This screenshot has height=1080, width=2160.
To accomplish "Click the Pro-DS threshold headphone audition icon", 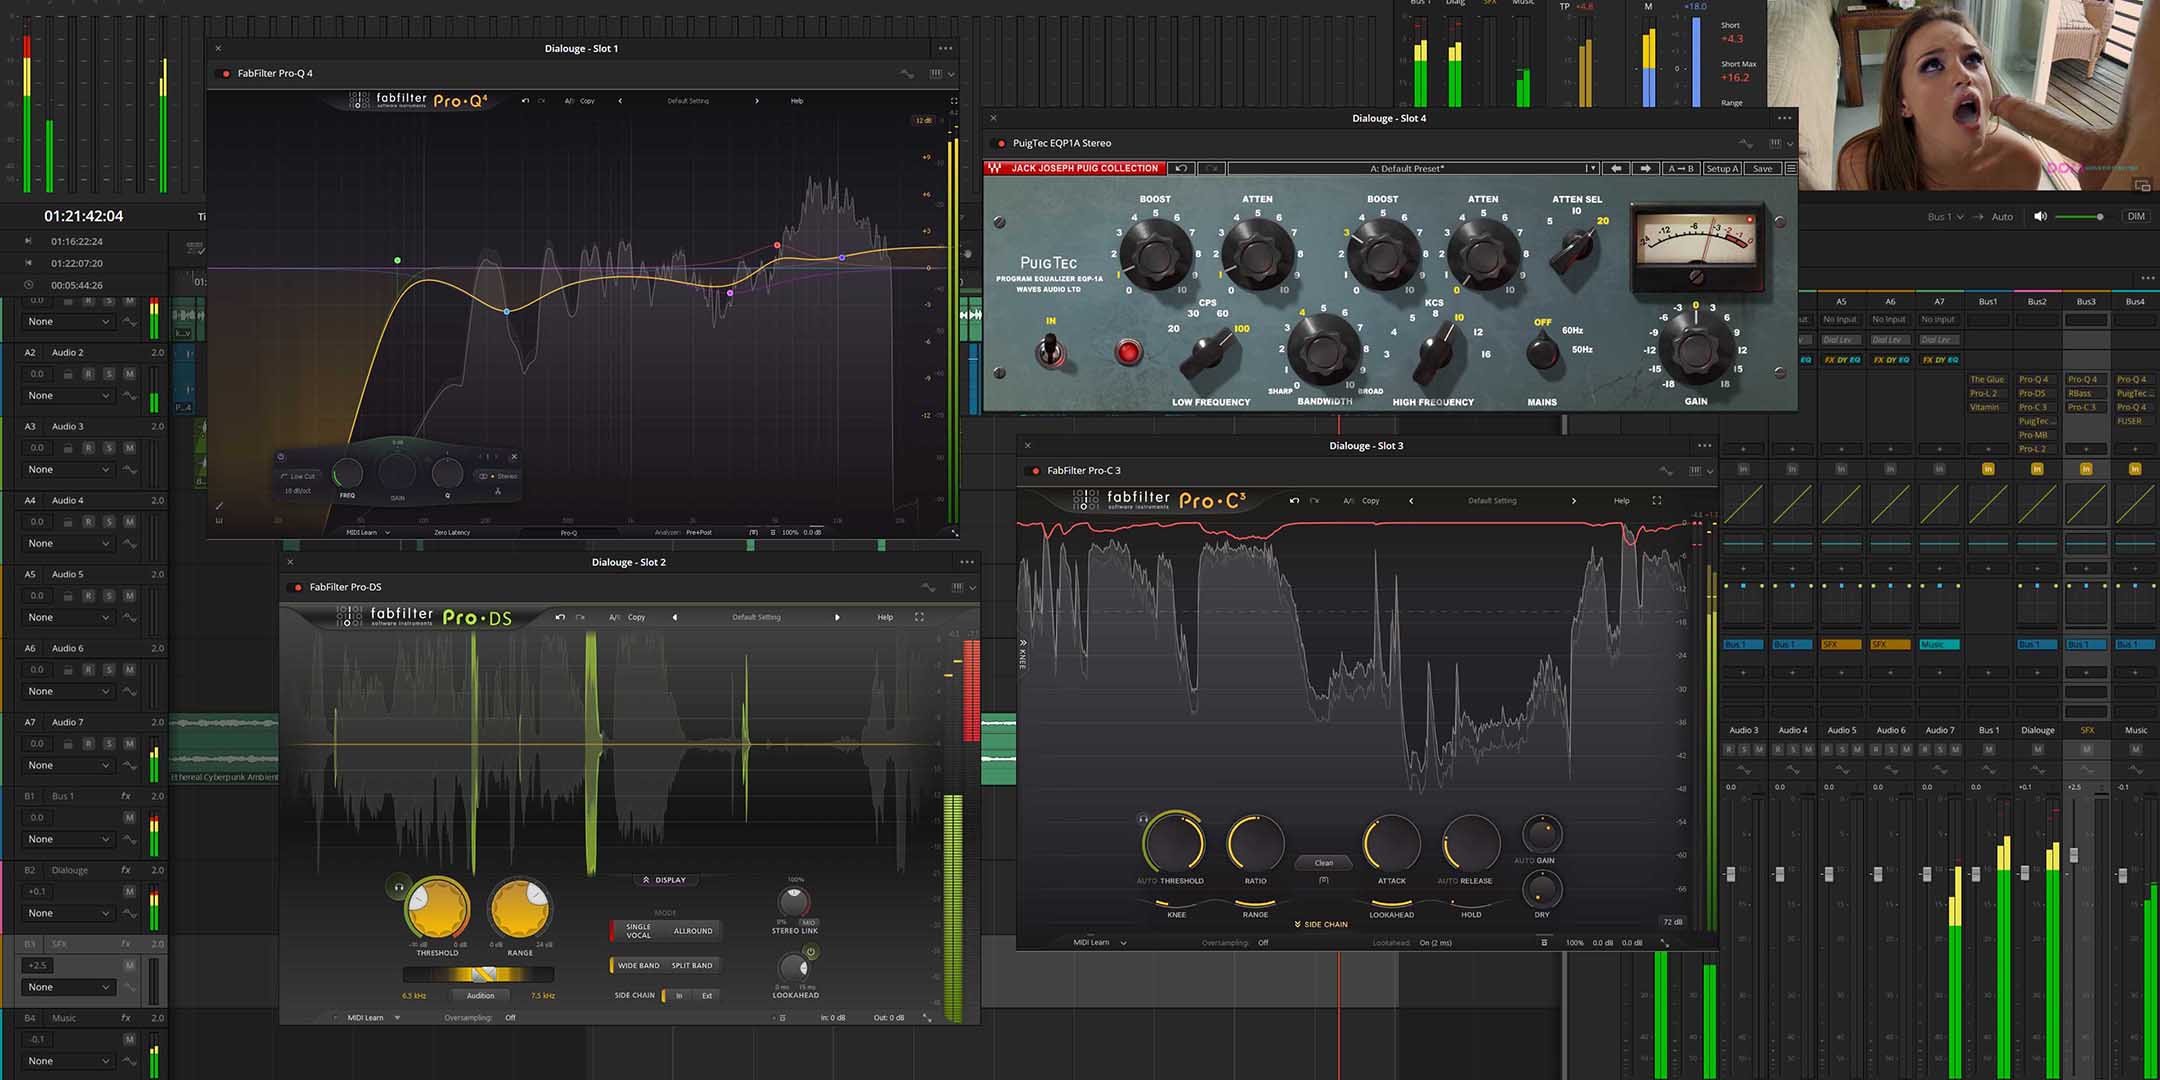I will tap(399, 887).
